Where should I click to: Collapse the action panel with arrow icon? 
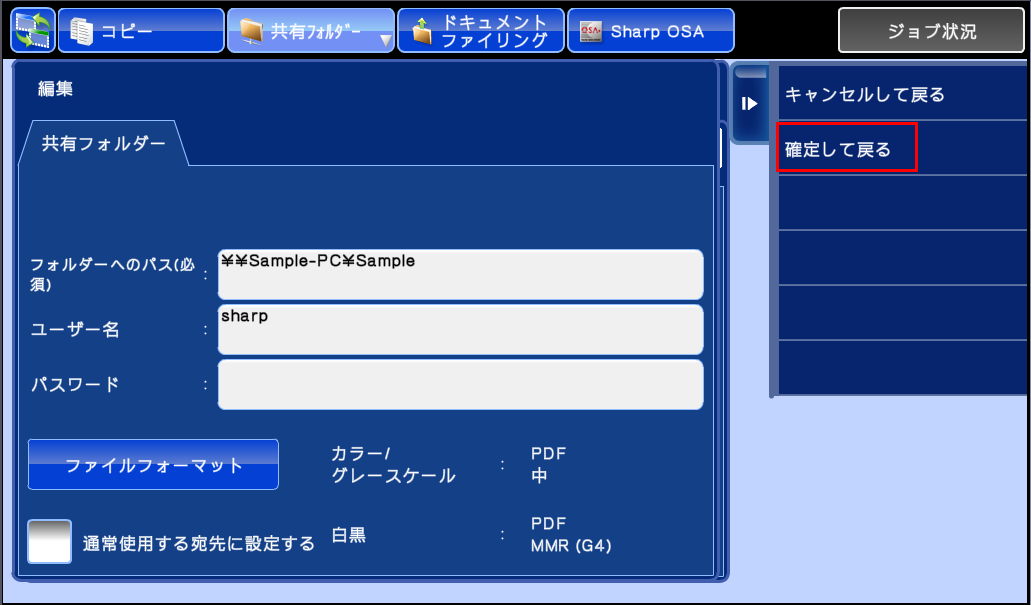pyautogui.click(x=749, y=103)
